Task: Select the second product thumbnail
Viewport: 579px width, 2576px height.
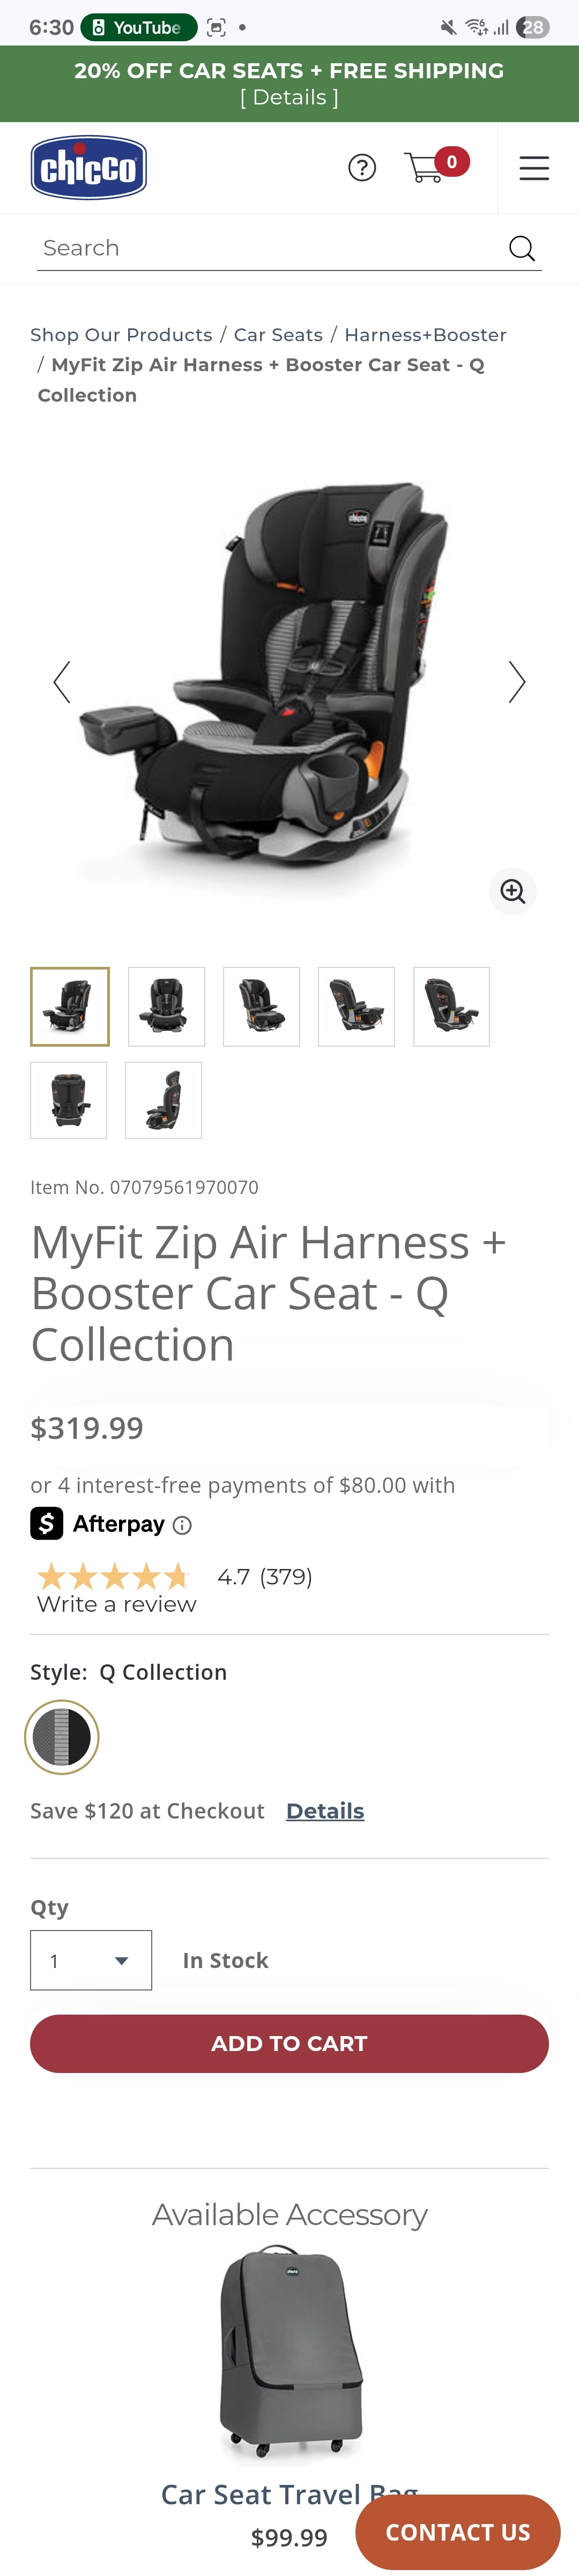Action: tap(166, 1006)
